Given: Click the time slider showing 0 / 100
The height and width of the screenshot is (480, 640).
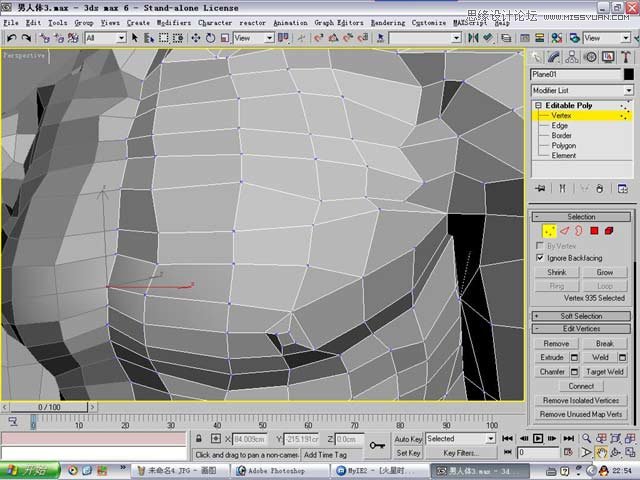Looking at the screenshot, I should tap(49, 407).
